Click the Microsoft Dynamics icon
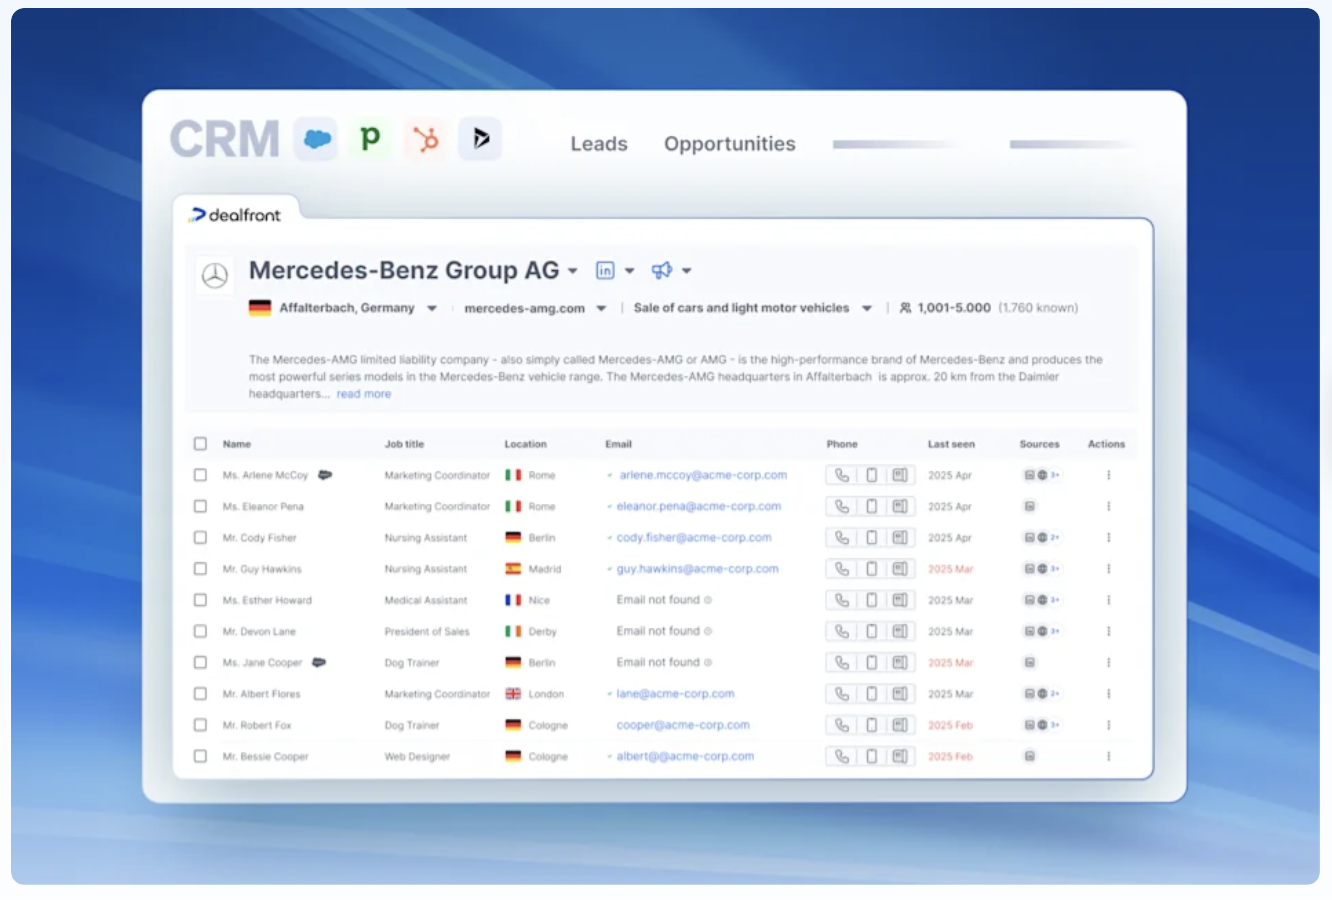Screen dimensions: 1332x900 click(480, 139)
